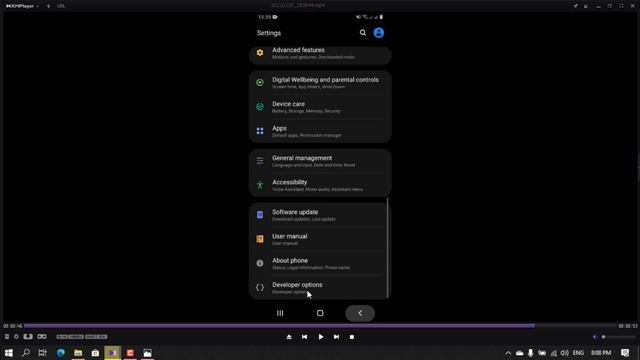Image resolution: width=640 pixels, height=360 pixels.
Task: Open Windows taskbar search
Action: coord(26,353)
